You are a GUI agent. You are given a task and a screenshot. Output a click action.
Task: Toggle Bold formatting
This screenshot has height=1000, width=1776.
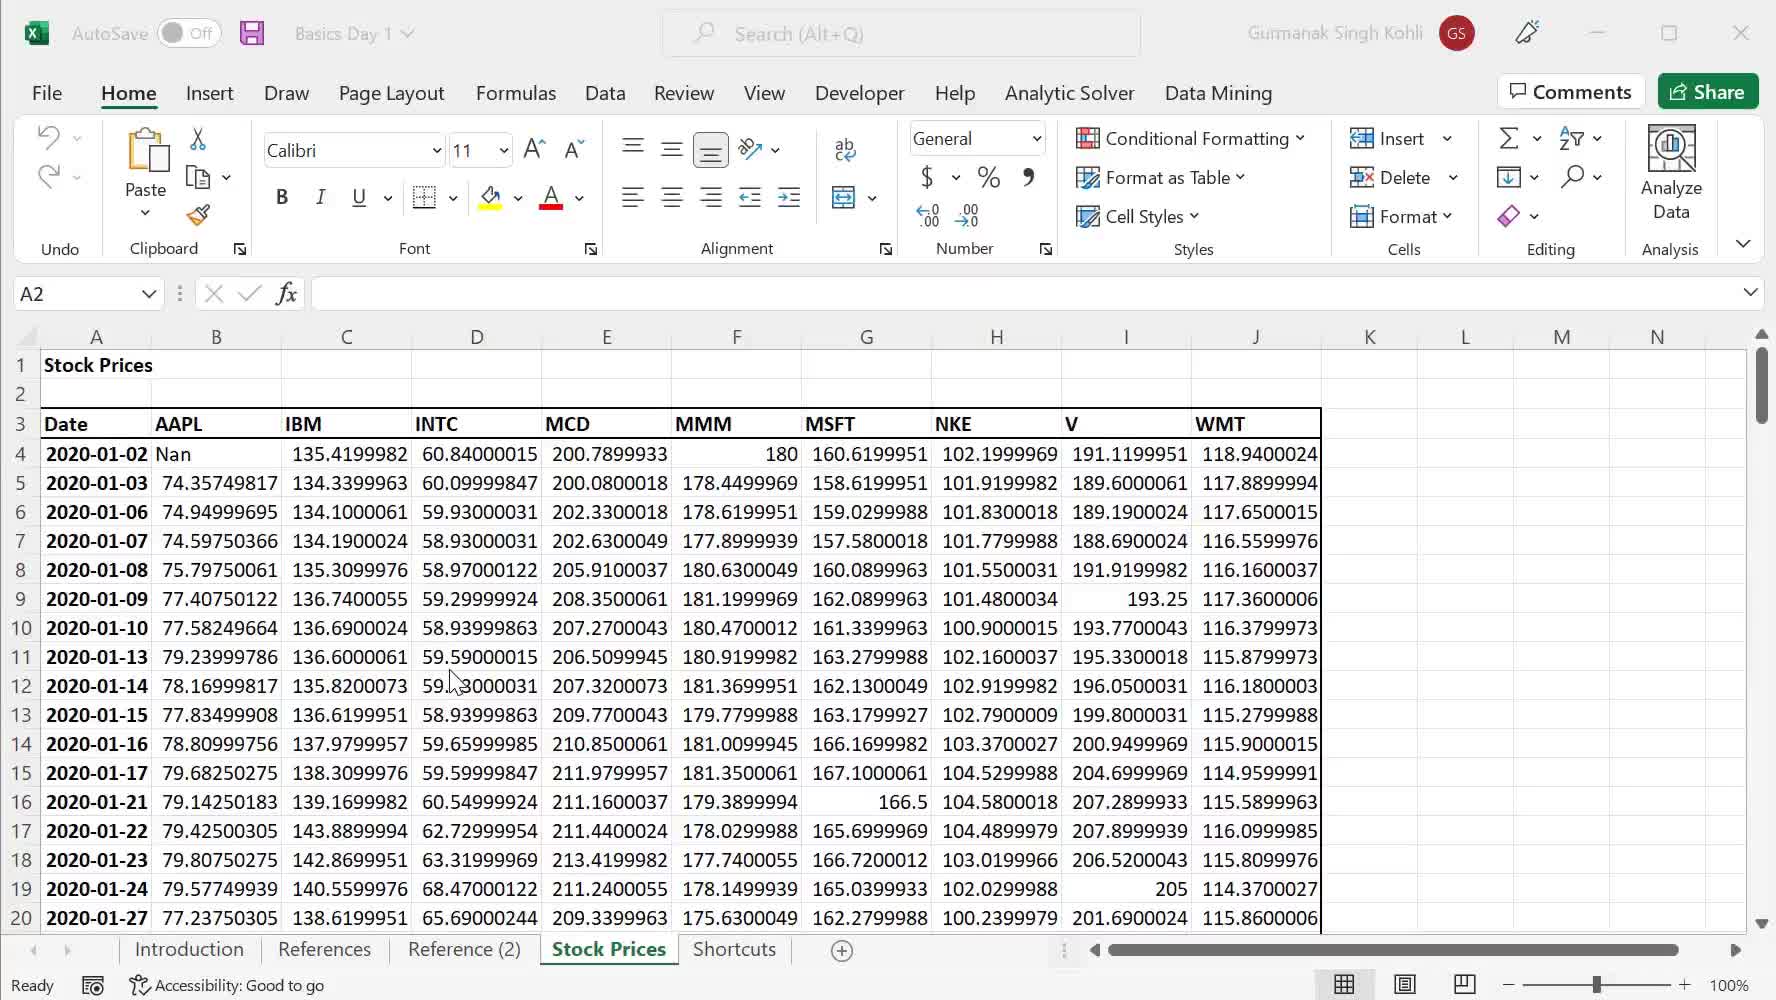(x=282, y=197)
